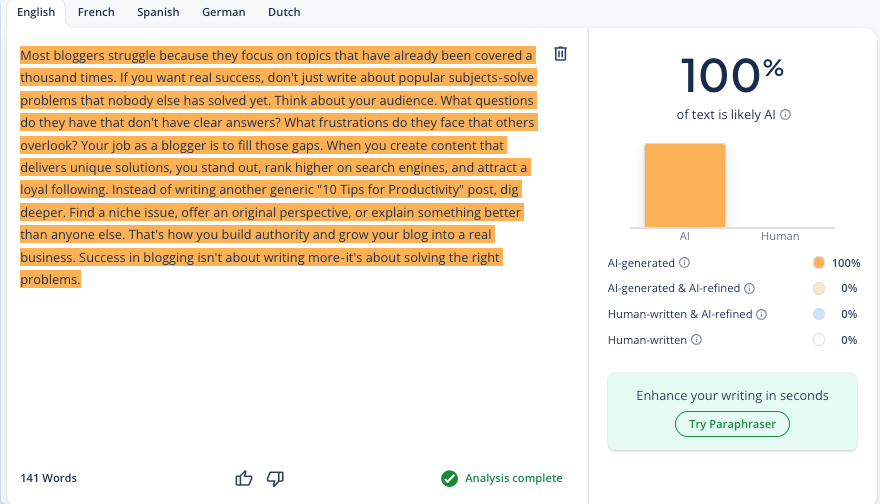
Task: Click the green Analysis complete checkmark
Action: coord(449,478)
